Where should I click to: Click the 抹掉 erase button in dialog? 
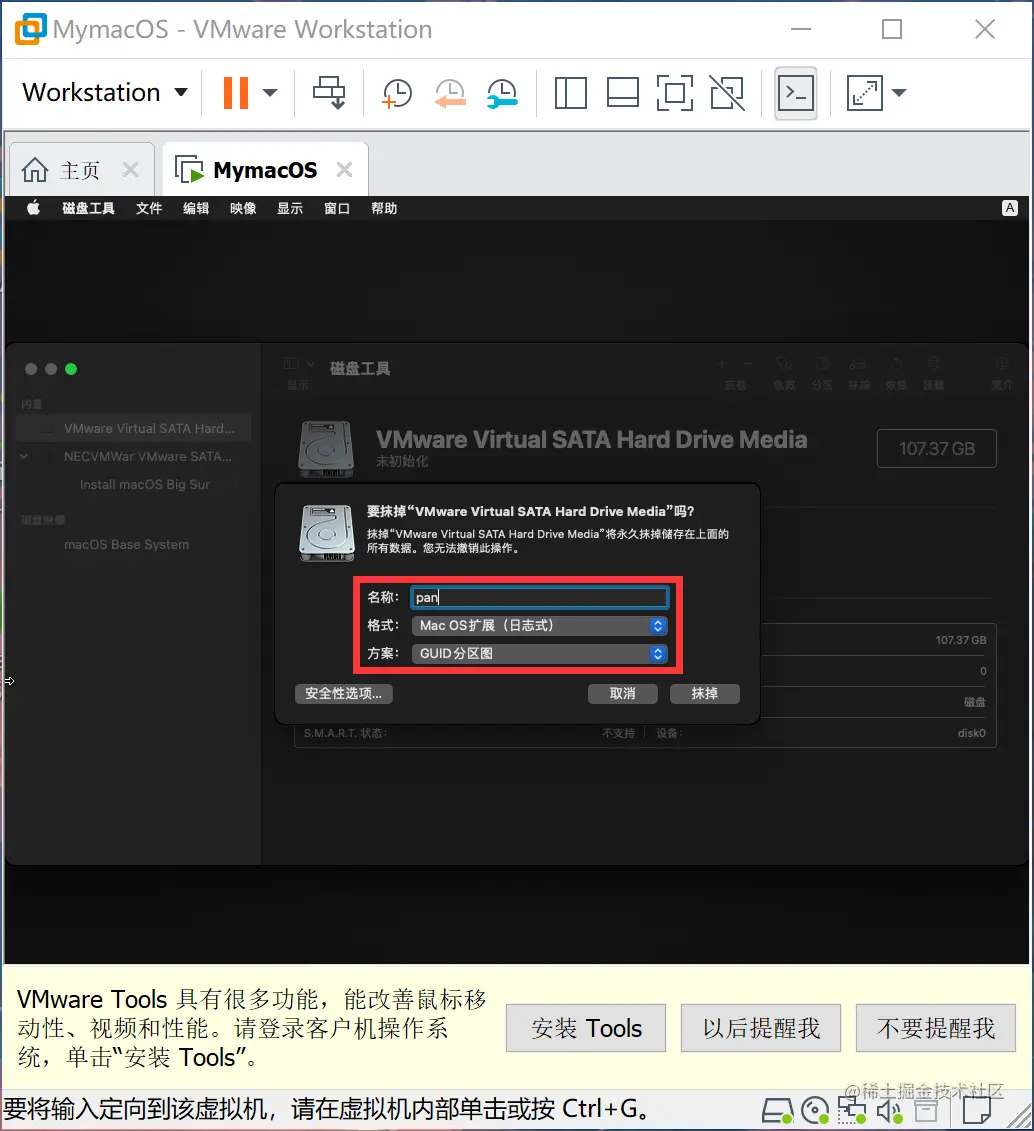(704, 694)
